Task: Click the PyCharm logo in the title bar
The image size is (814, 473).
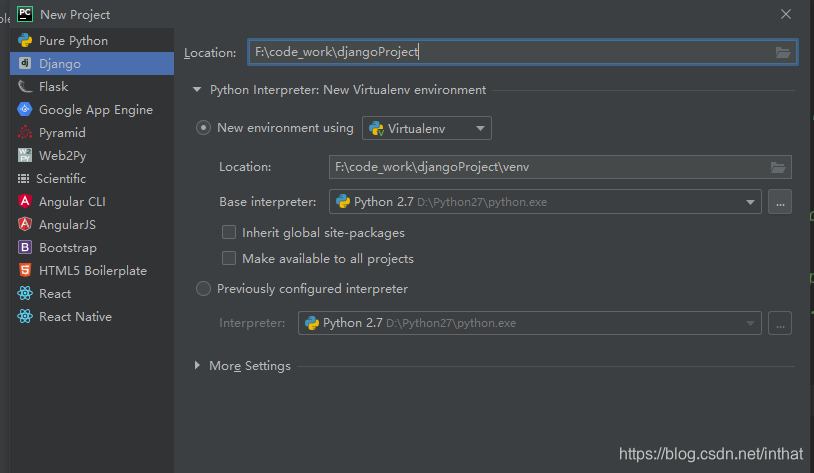Action: click(x=25, y=14)
